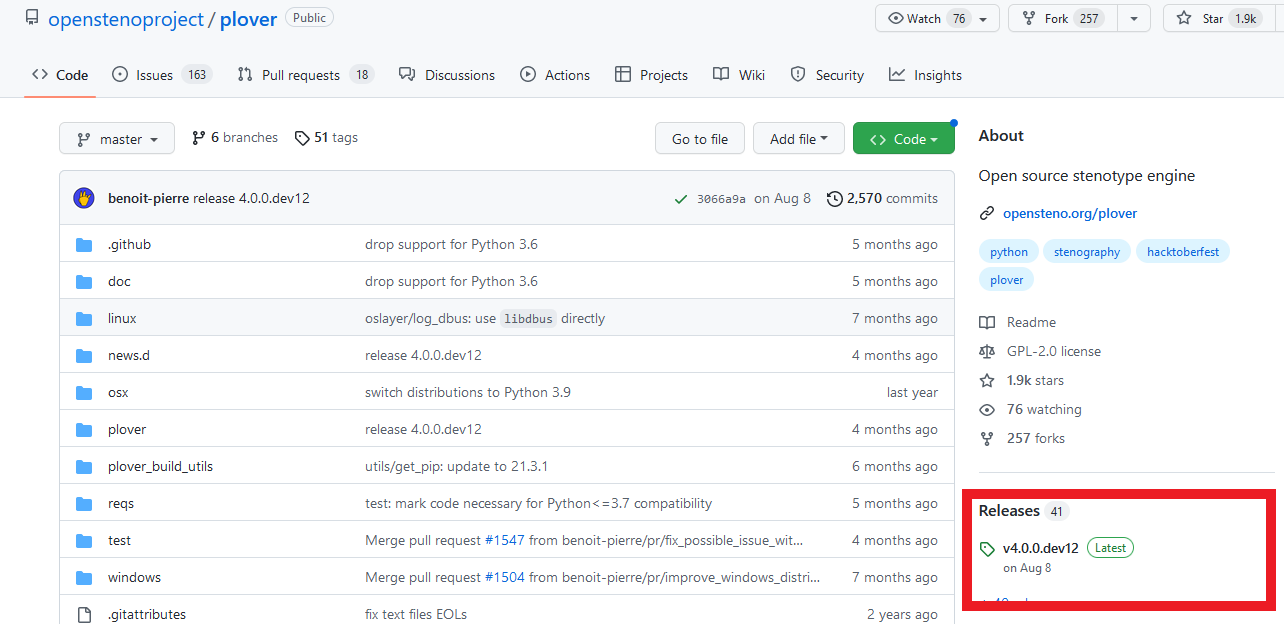Open the linux folder
Screen dimensions: 1284x624
point(122,318)
